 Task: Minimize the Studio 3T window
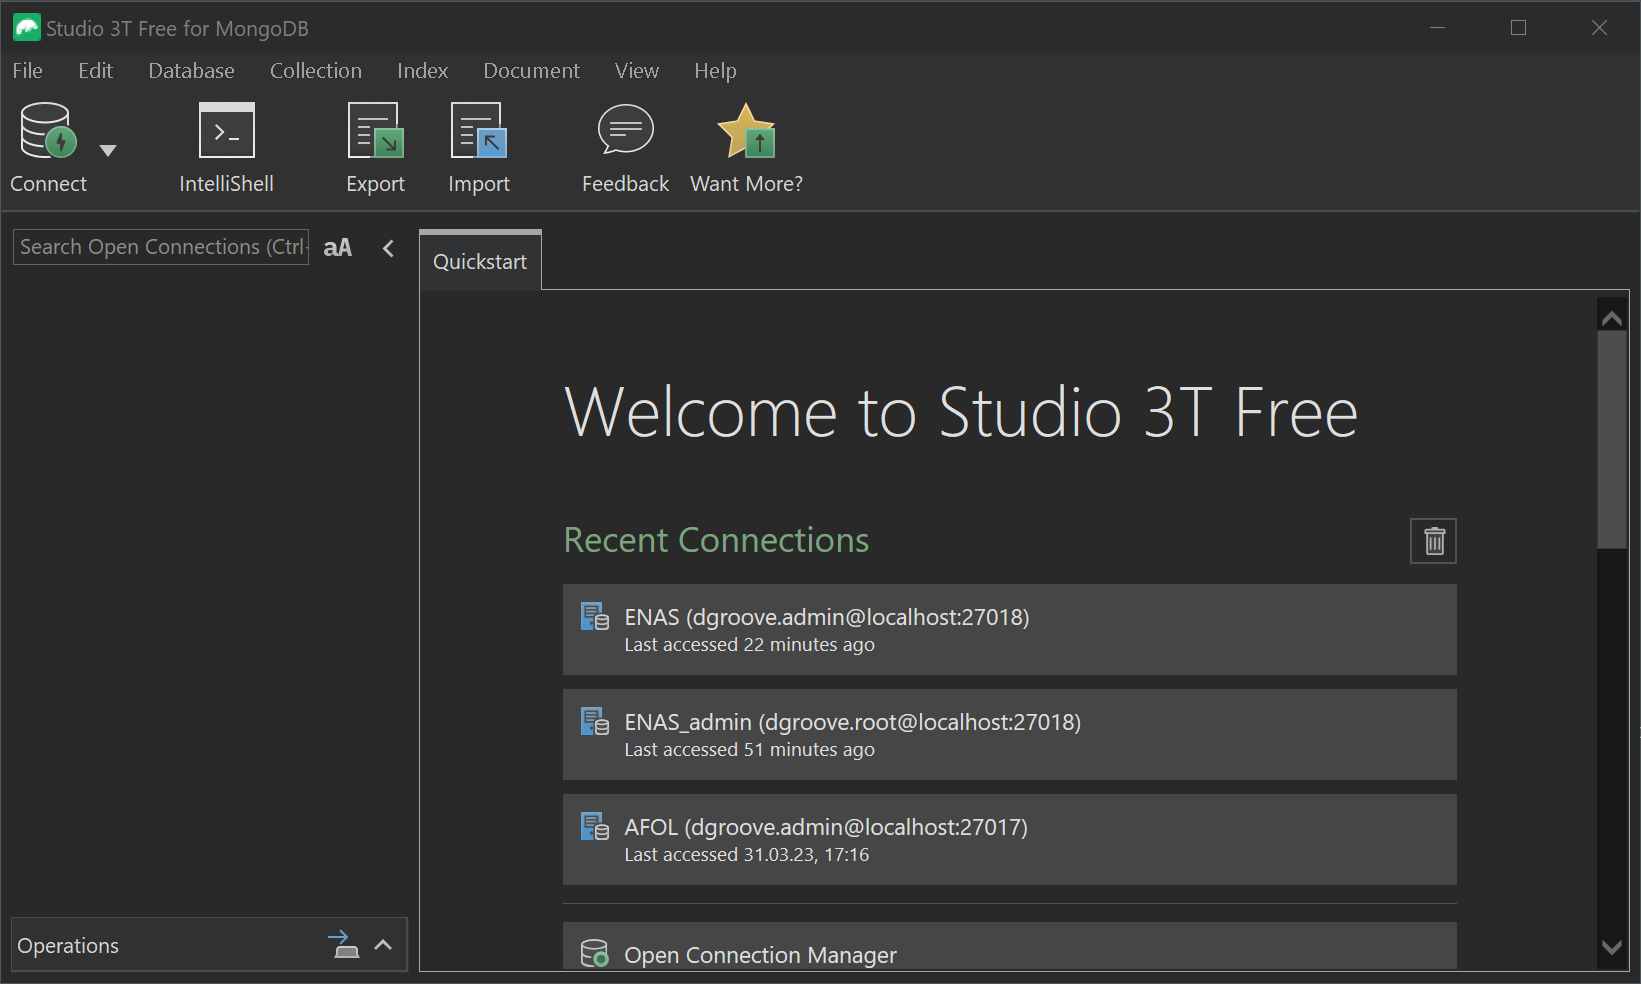point(1438,28)
